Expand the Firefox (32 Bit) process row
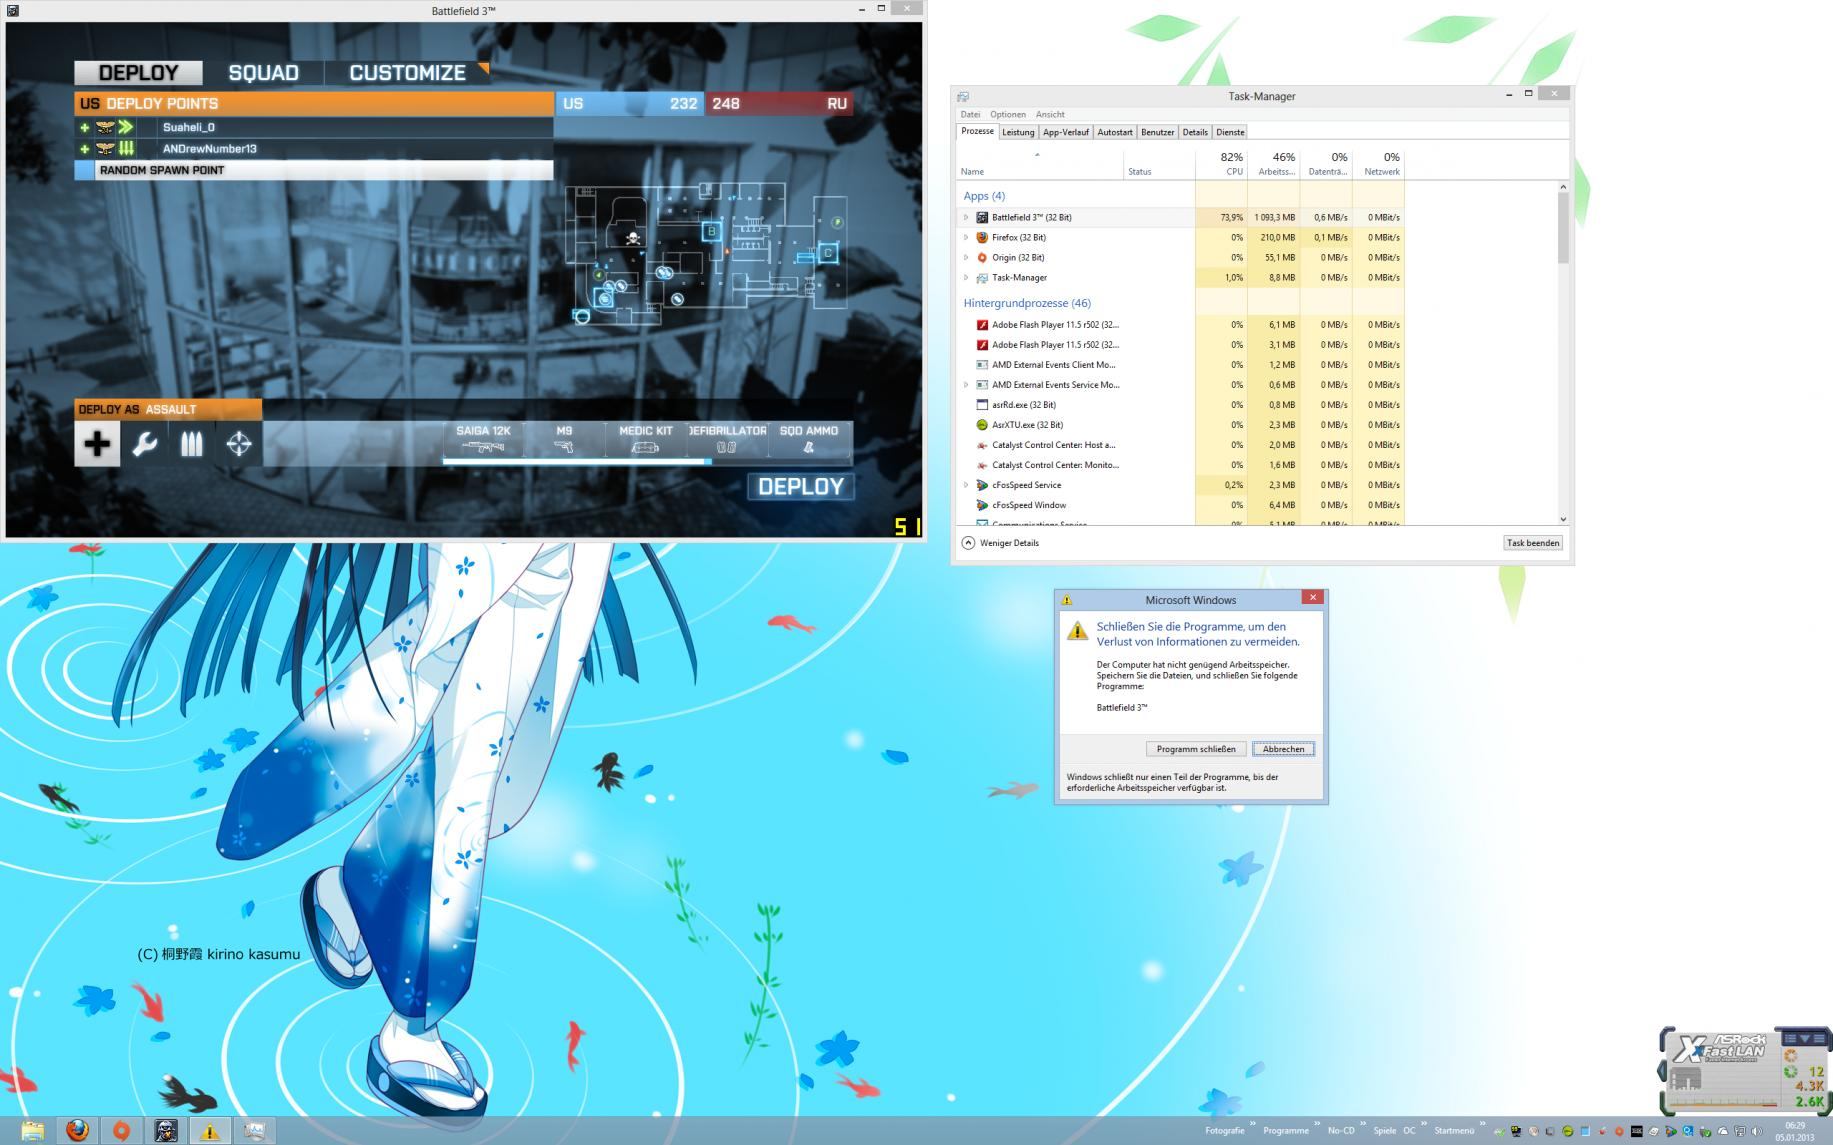This screenshot has width=1833, height=1145. point(966,237)
